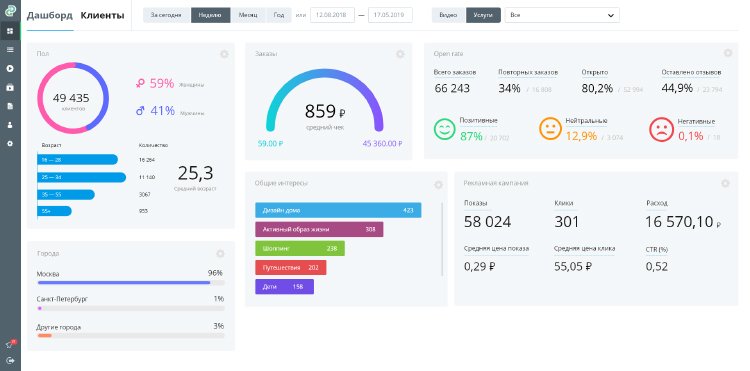
Task: Open gear settings of the Open rate widget
Action: coord(728,53)
